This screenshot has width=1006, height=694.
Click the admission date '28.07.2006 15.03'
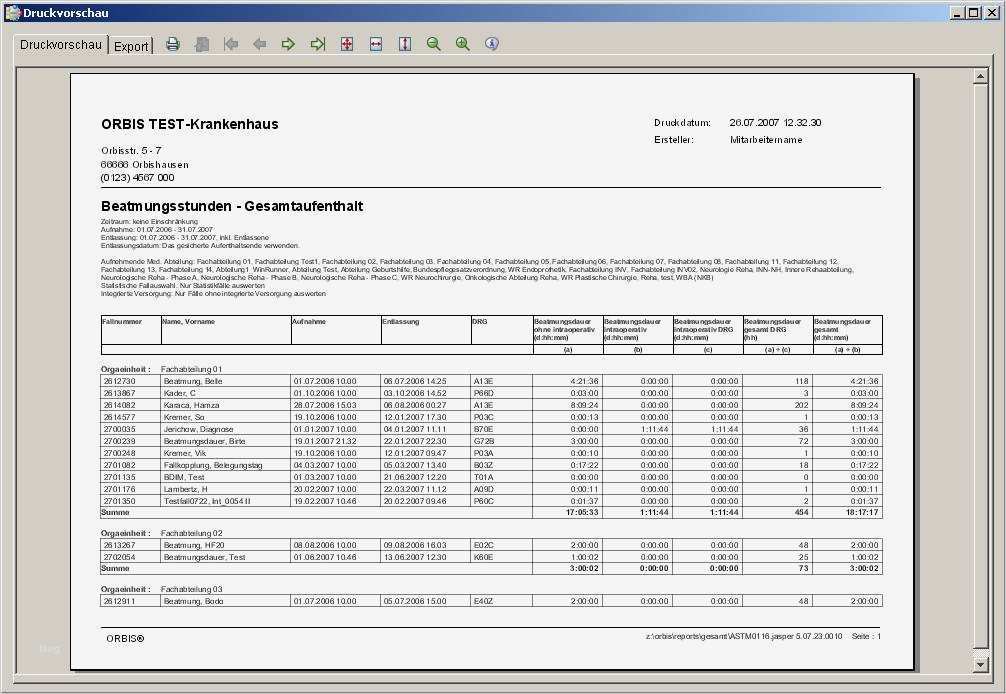(325, 405)
